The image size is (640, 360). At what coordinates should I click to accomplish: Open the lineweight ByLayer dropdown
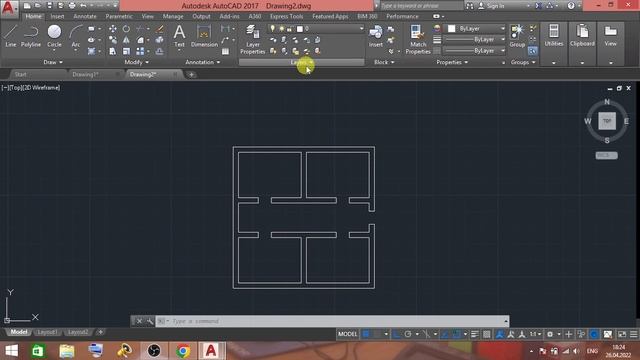[475, 40]
